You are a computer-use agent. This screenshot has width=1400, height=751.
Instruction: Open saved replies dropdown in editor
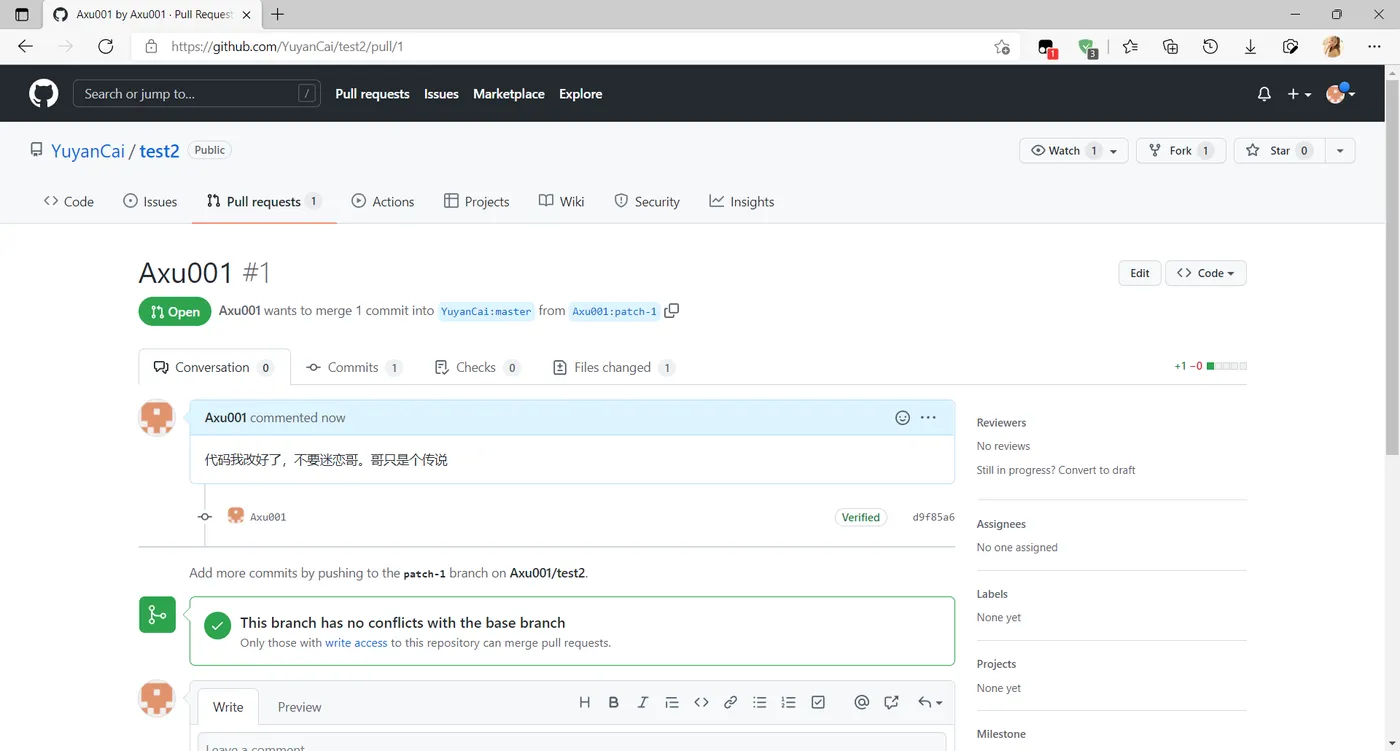930,703
